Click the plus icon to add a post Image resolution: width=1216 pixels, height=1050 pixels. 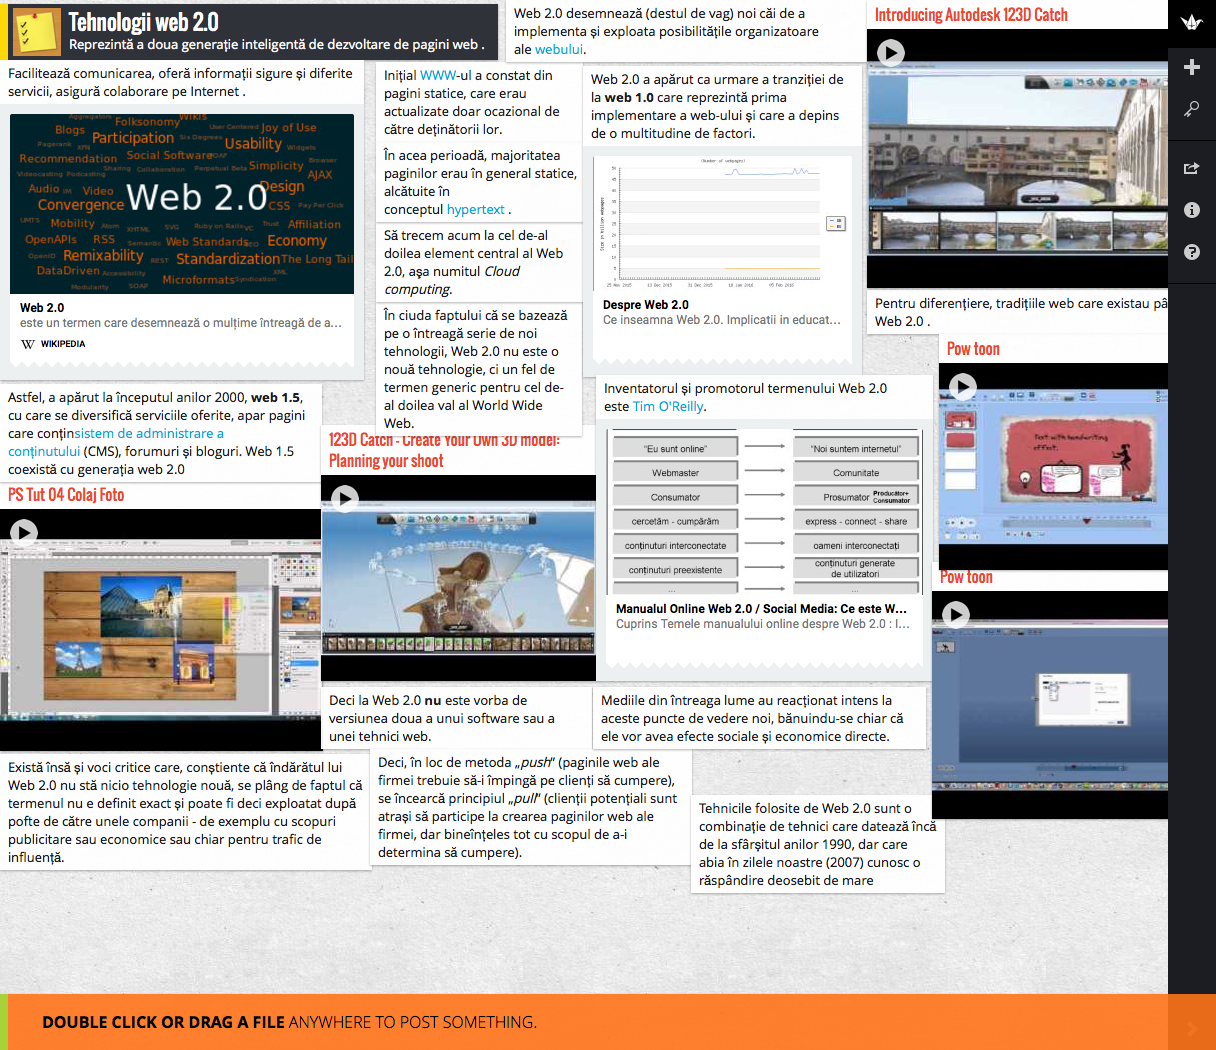click(1191, 67)
